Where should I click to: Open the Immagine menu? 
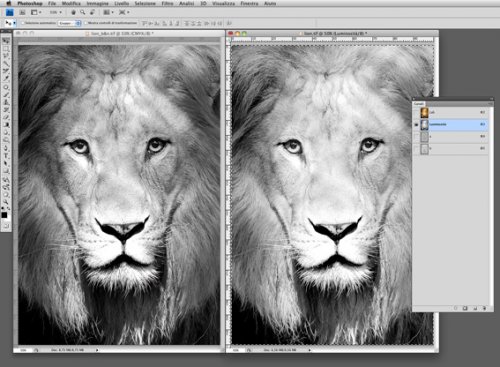(97, 3)
